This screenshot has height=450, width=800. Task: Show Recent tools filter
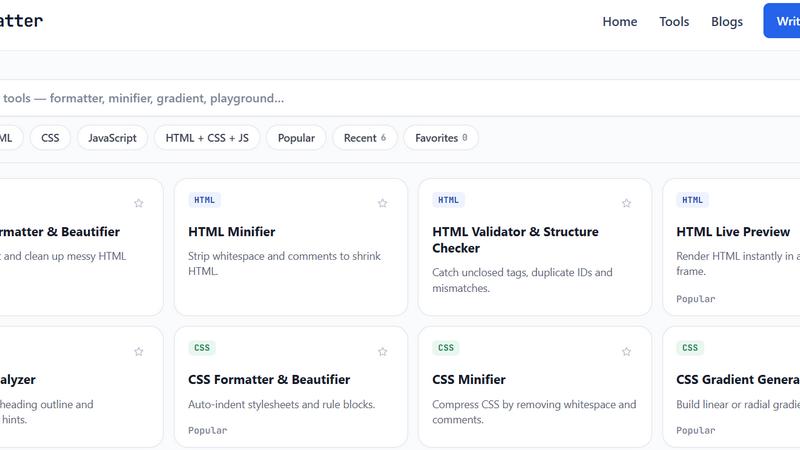pos(365,138)
